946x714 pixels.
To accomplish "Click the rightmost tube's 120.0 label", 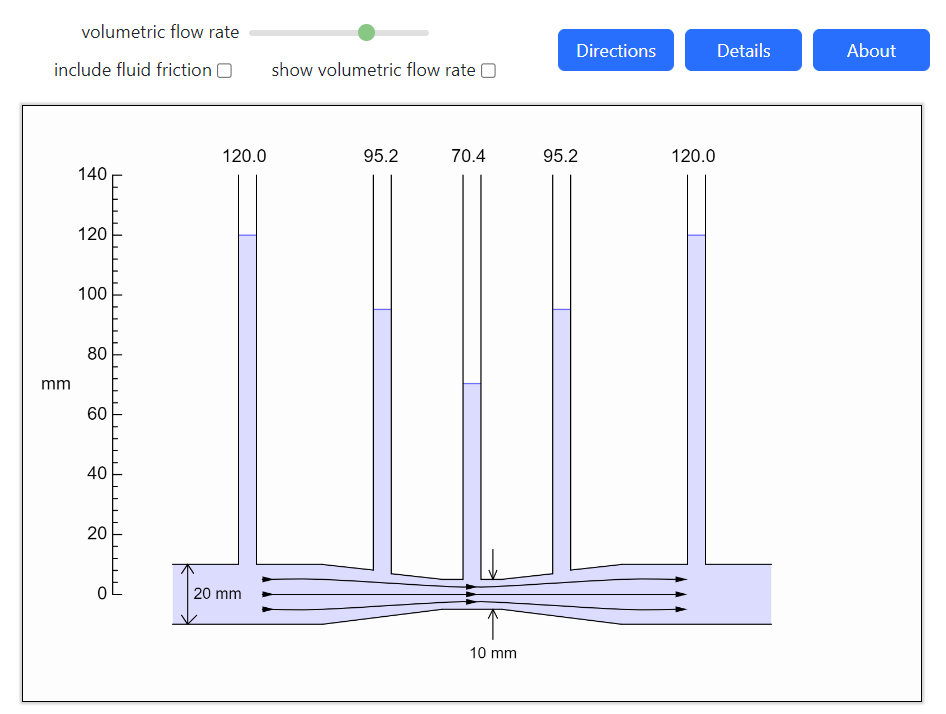I will (693, 156).
